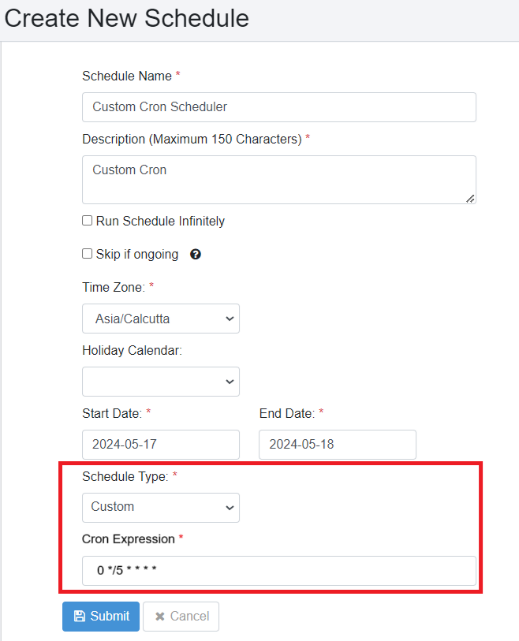Click the Run Schedule Infinitely label
519x641 pixels.
pos(160,221)
